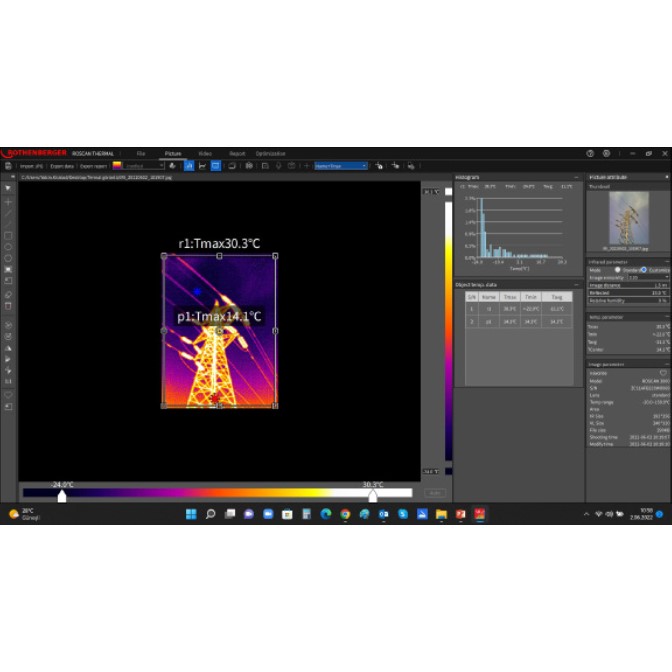The image size is (672, 672).
Task: Open the File menu
Action: tap(141, 153)
